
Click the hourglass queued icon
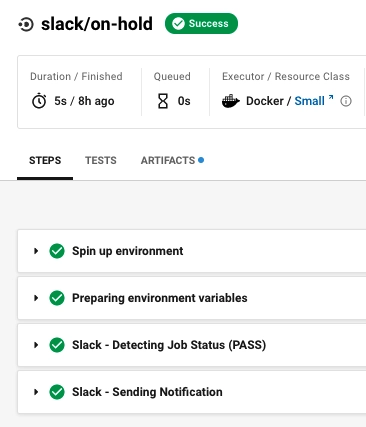163,101
